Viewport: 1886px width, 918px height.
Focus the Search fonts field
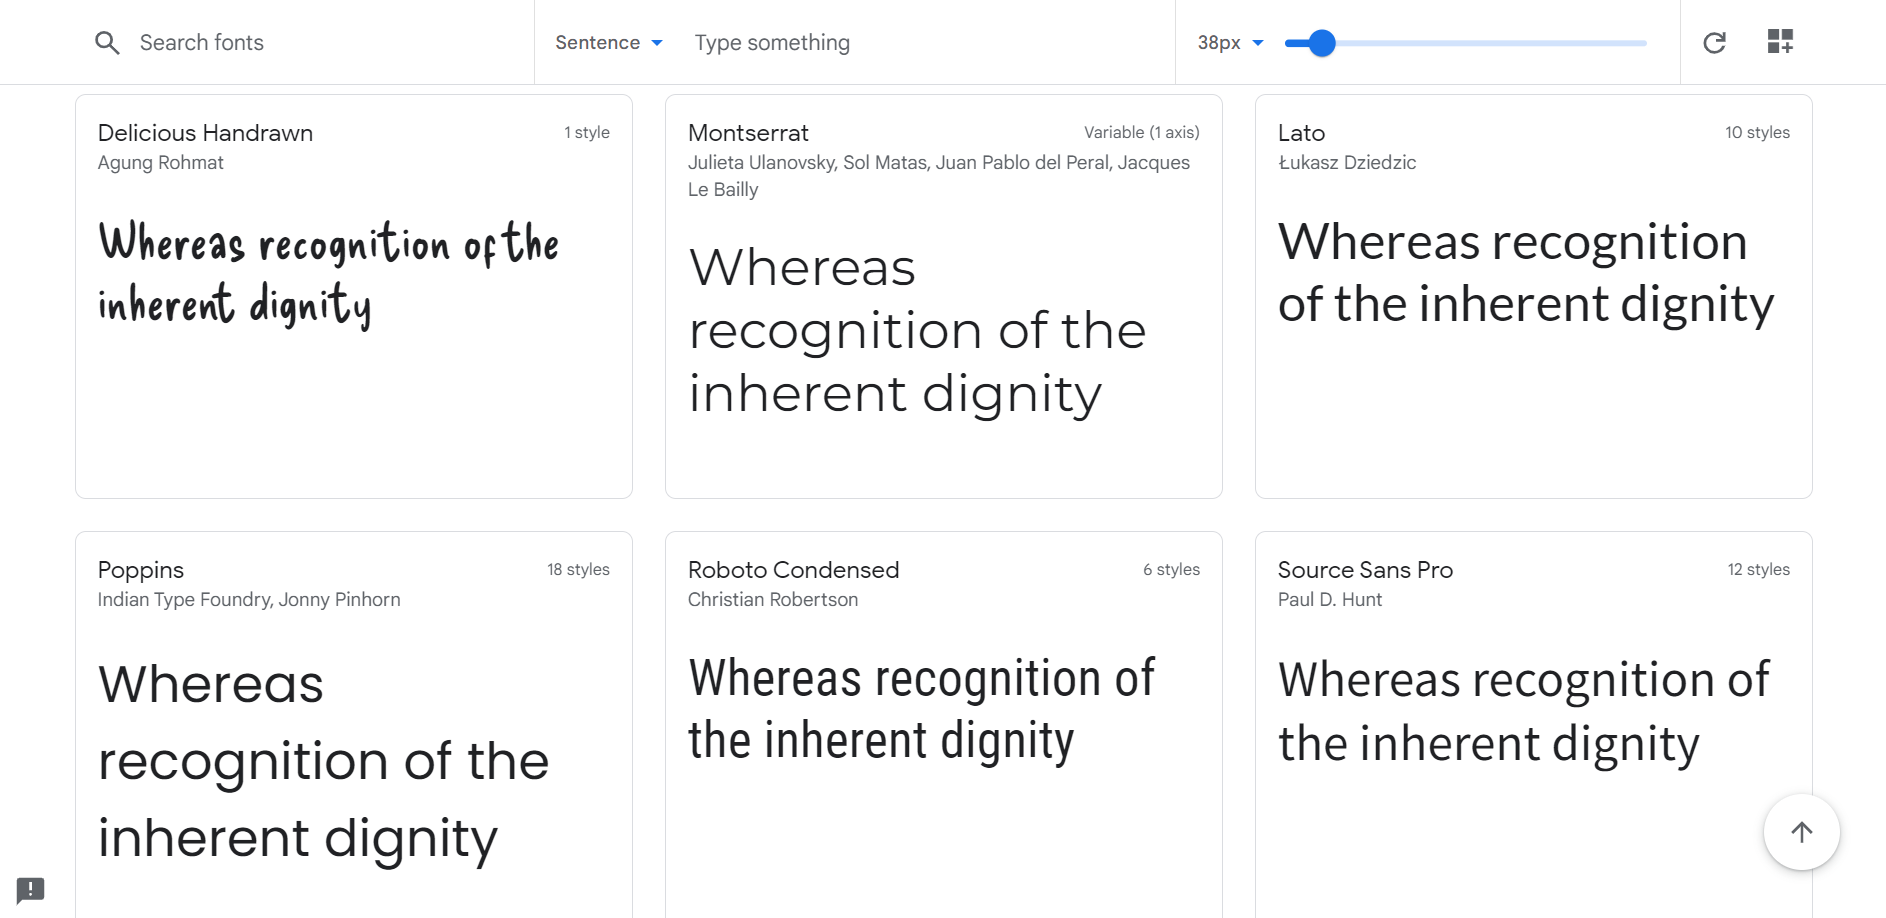(300, 43)
